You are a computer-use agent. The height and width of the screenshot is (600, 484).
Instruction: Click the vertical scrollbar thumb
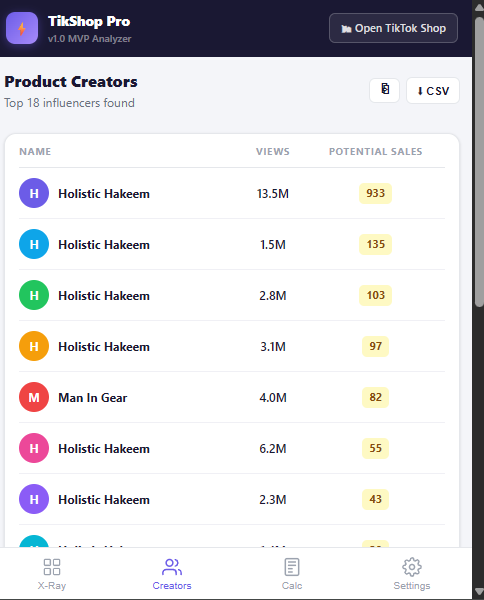coord(479,161)
